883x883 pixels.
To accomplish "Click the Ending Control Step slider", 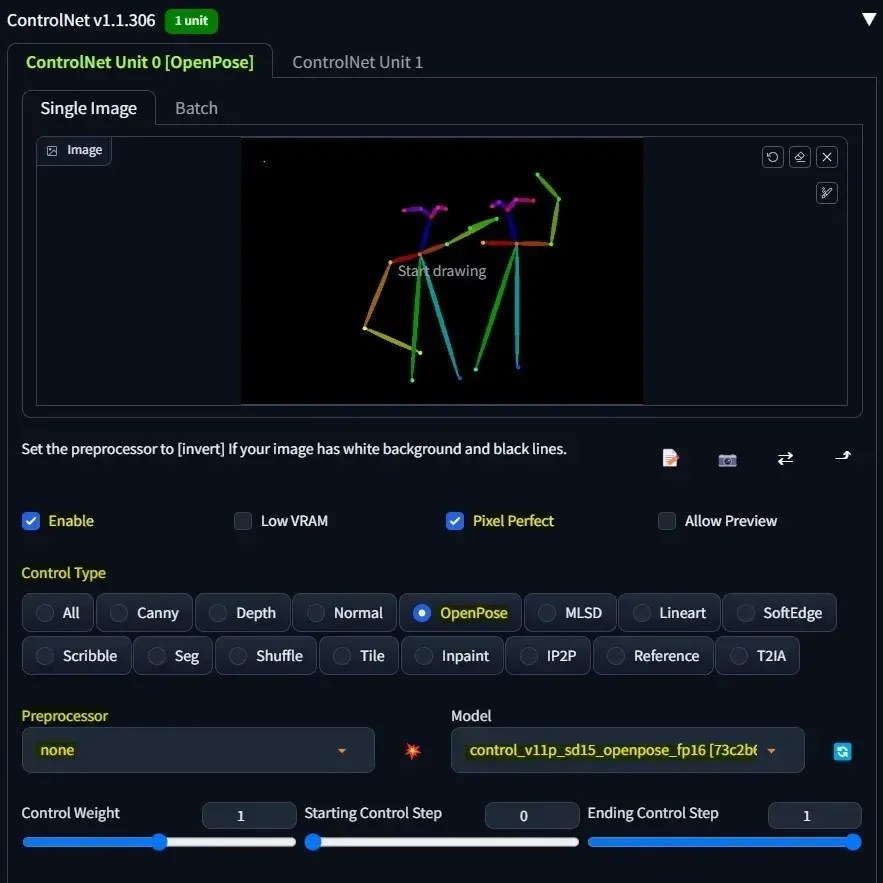I will coord(722,842).
